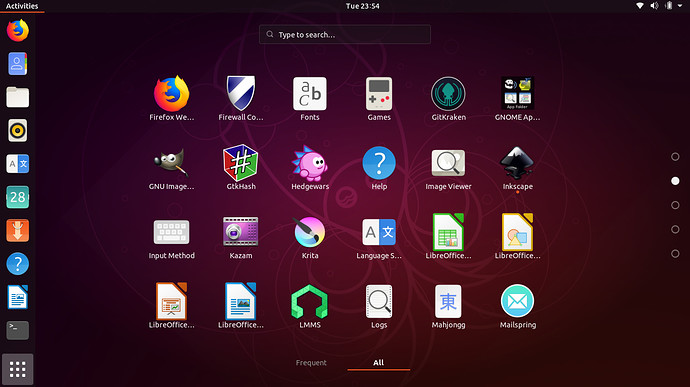Open LibreOffice Writer from the dock
690x387 pixels.
(x=18, y=297)
